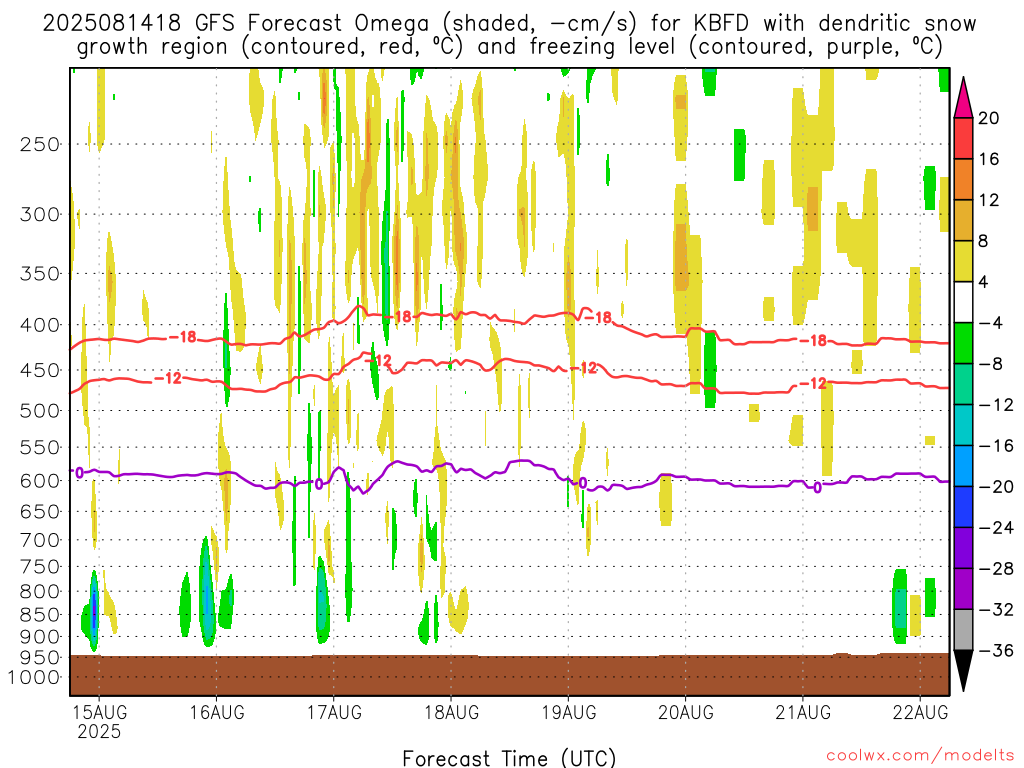
Task: Click the colorbar label 16
Action: pos(989,159)
